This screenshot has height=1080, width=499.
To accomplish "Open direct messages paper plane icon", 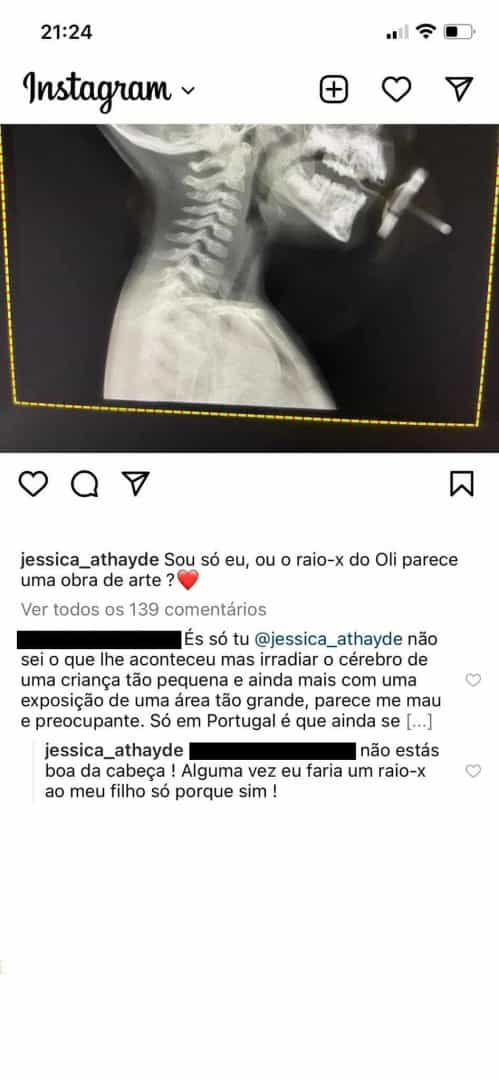I will coord(459,89).
